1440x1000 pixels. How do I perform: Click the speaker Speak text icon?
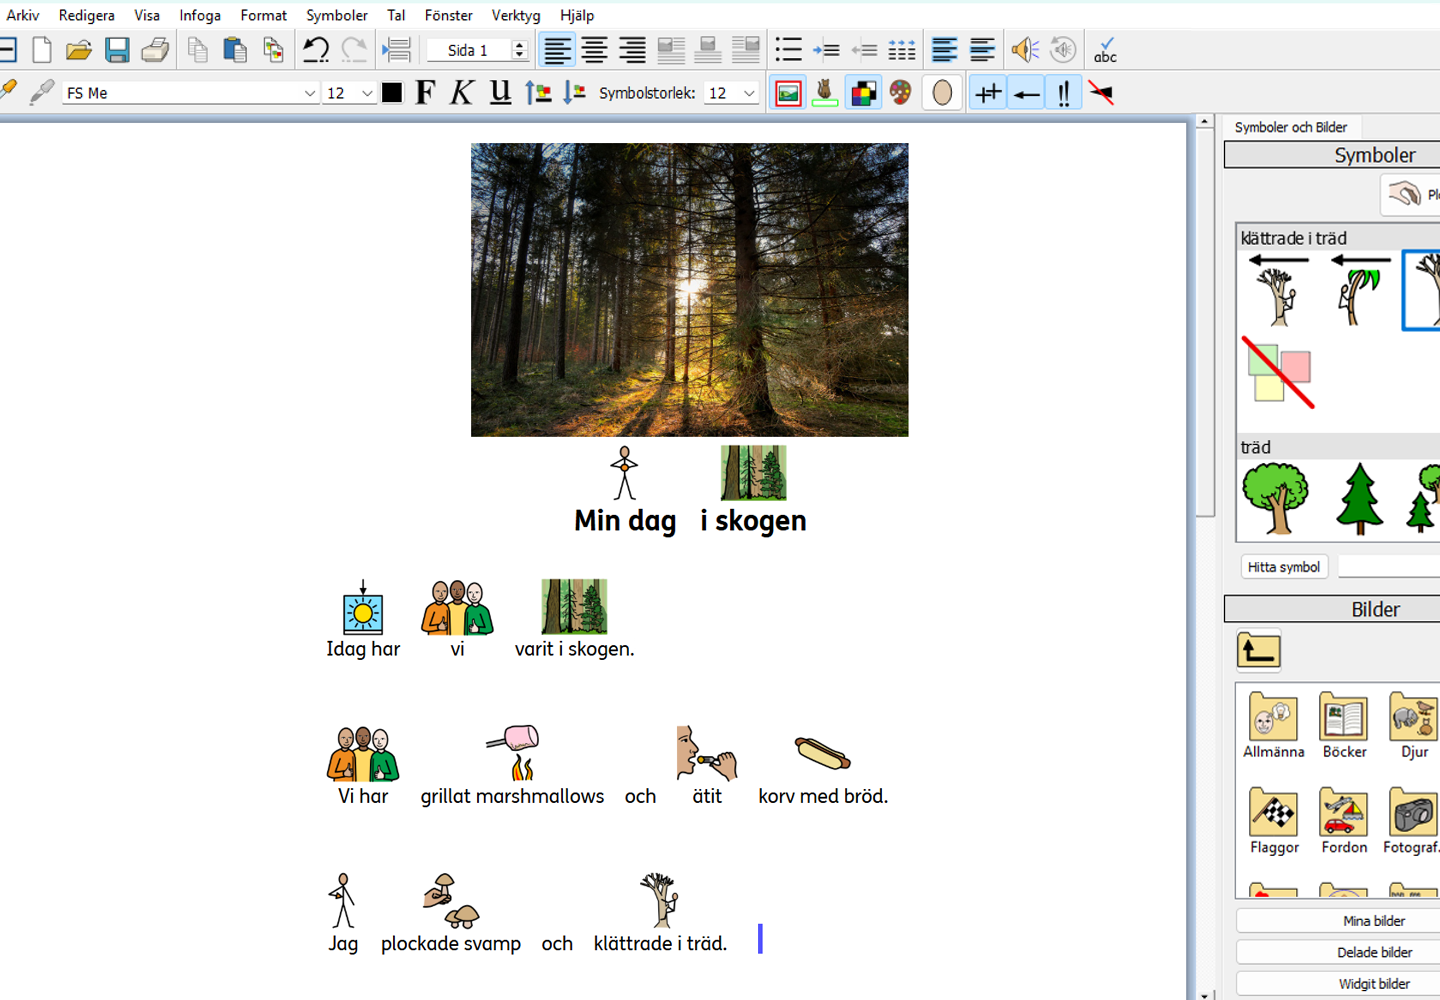(x=1024, y=50)
